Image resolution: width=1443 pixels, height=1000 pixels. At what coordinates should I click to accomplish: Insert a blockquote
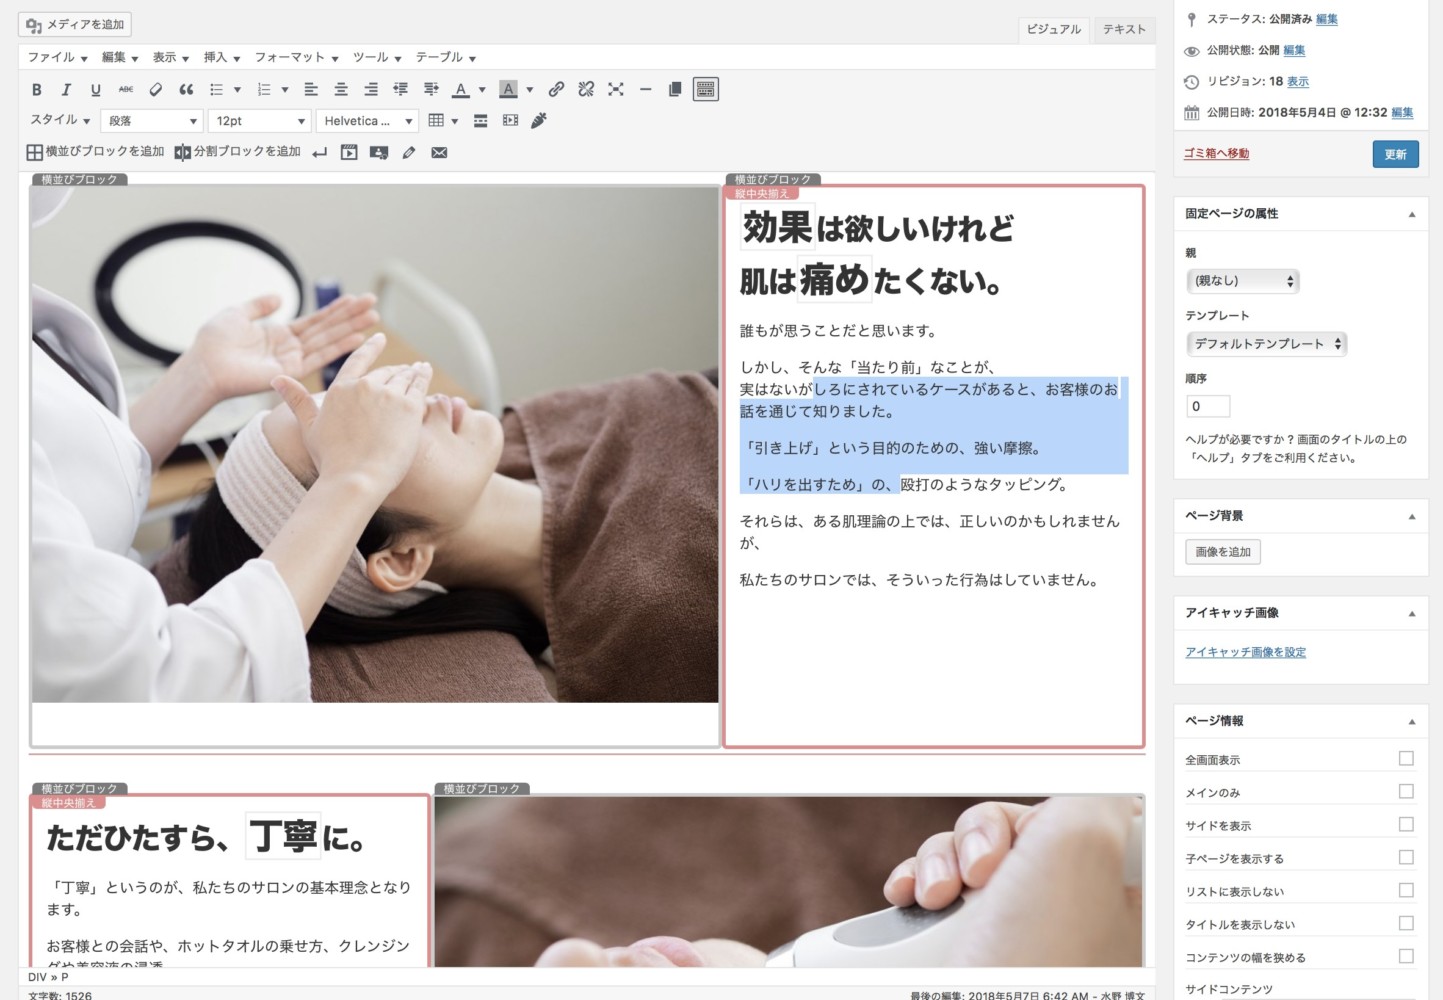[x=186, y=90]
